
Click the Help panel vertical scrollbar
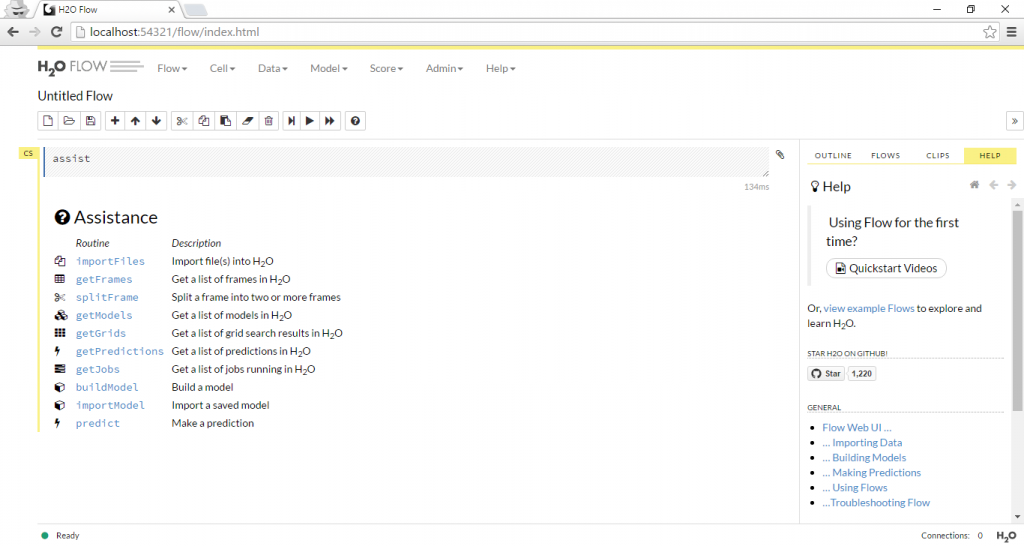coord(1017,311)
